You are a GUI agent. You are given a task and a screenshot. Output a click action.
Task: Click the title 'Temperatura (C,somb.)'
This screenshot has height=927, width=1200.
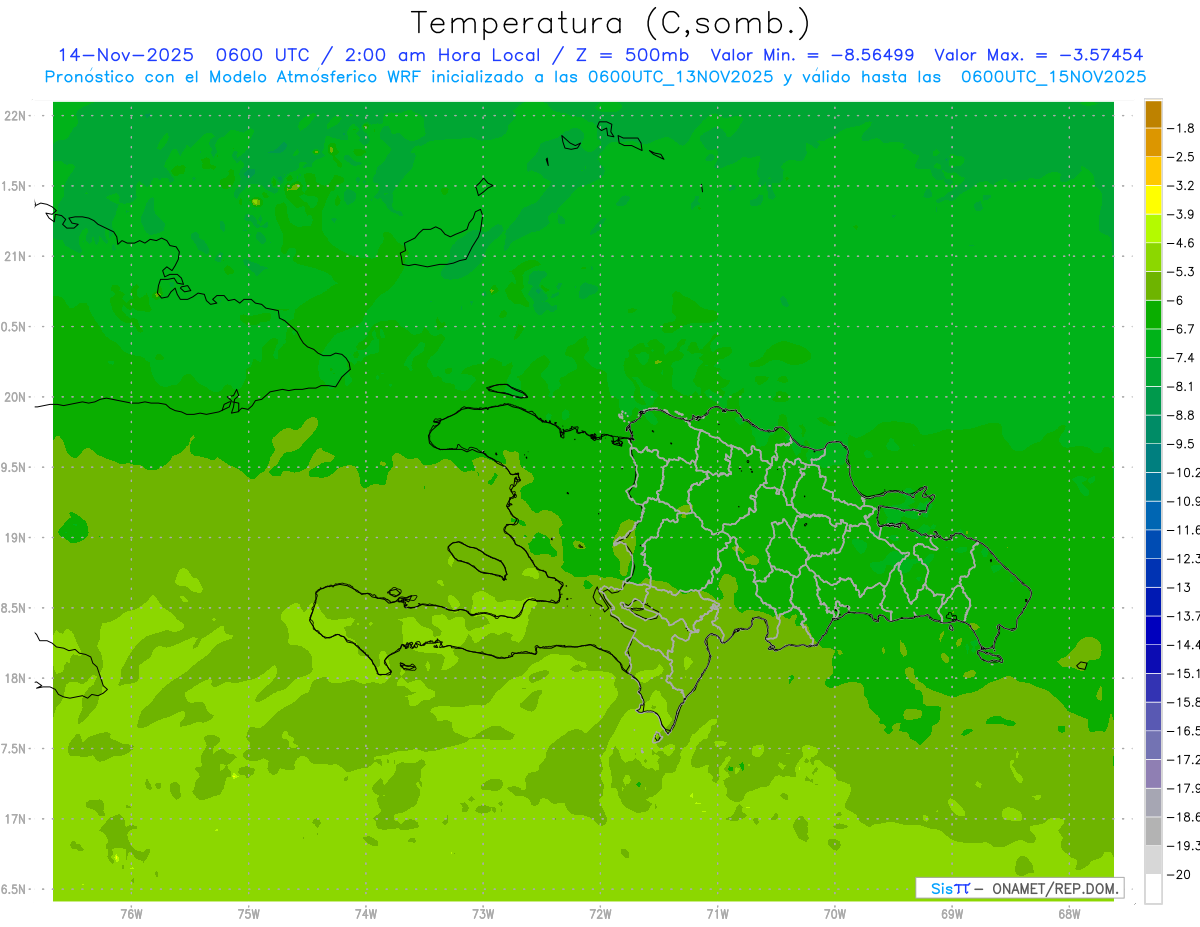(610, 23)
